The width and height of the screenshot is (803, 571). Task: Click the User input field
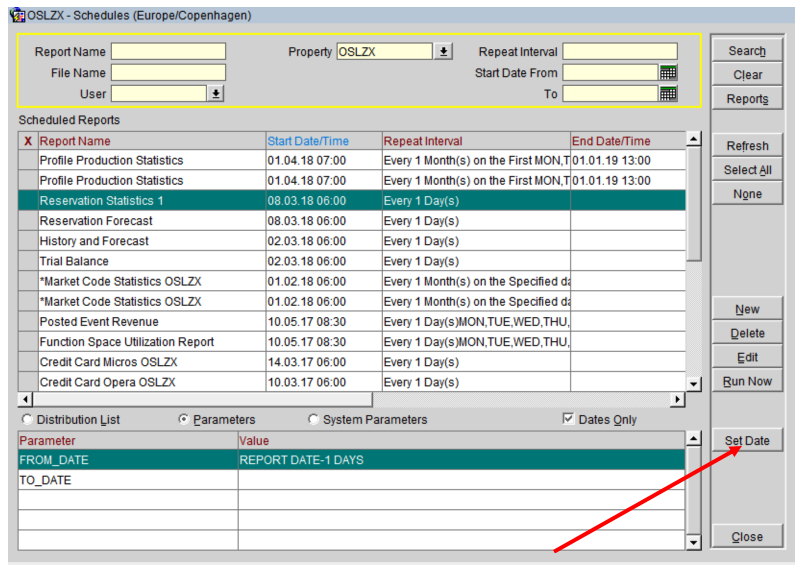(x=159, y=94)
